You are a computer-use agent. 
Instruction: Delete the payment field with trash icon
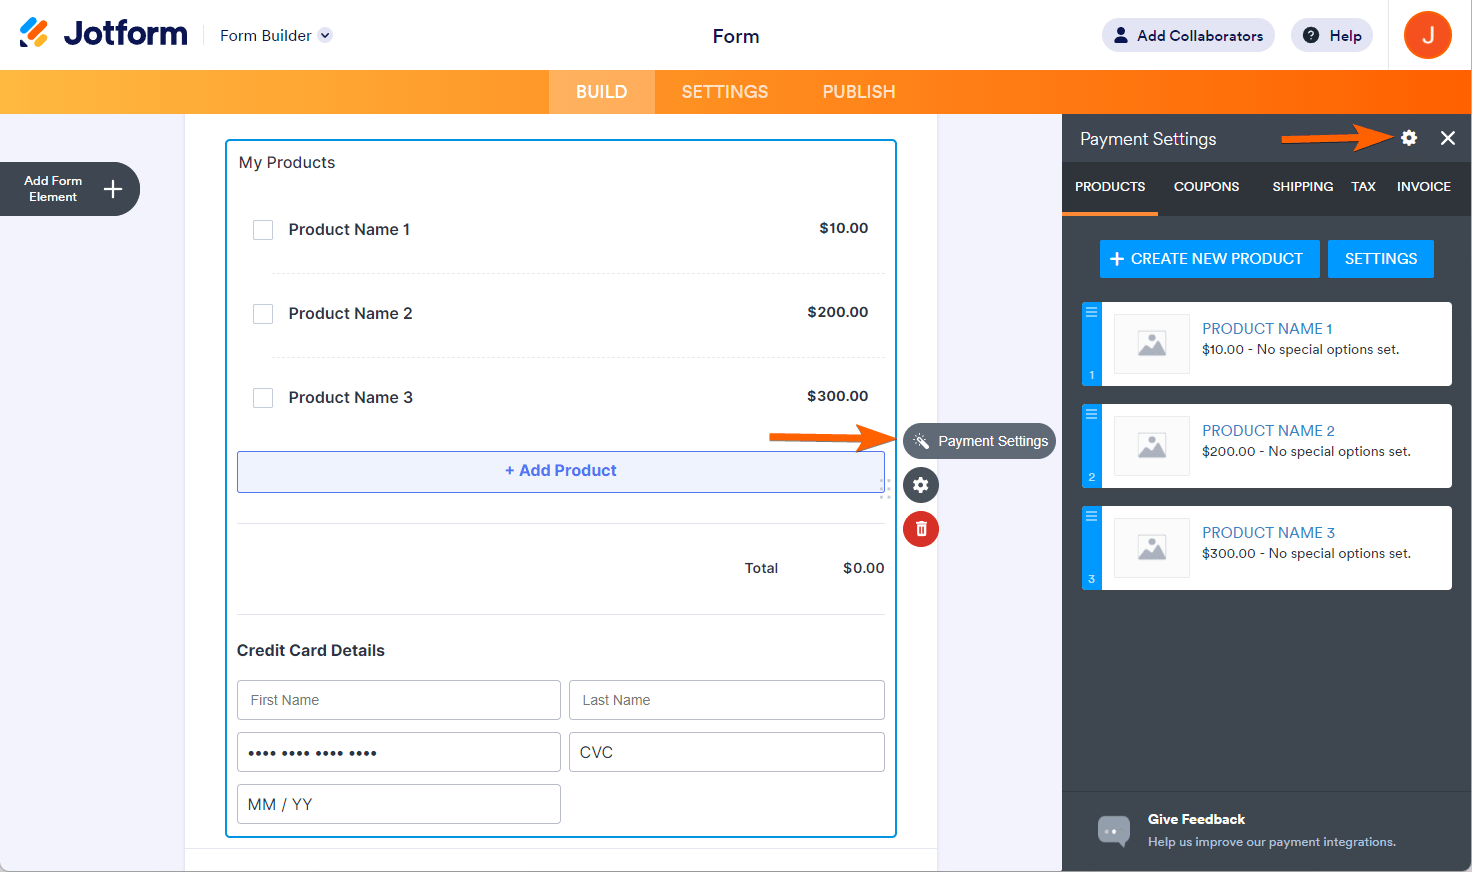pos(921,529)
